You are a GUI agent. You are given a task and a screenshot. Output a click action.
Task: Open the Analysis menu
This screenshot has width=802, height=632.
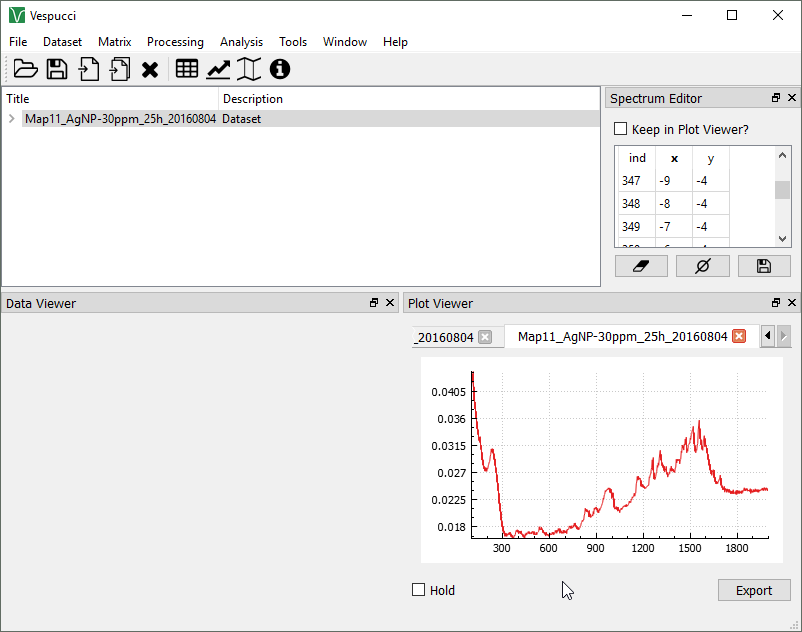coord(241,42)
